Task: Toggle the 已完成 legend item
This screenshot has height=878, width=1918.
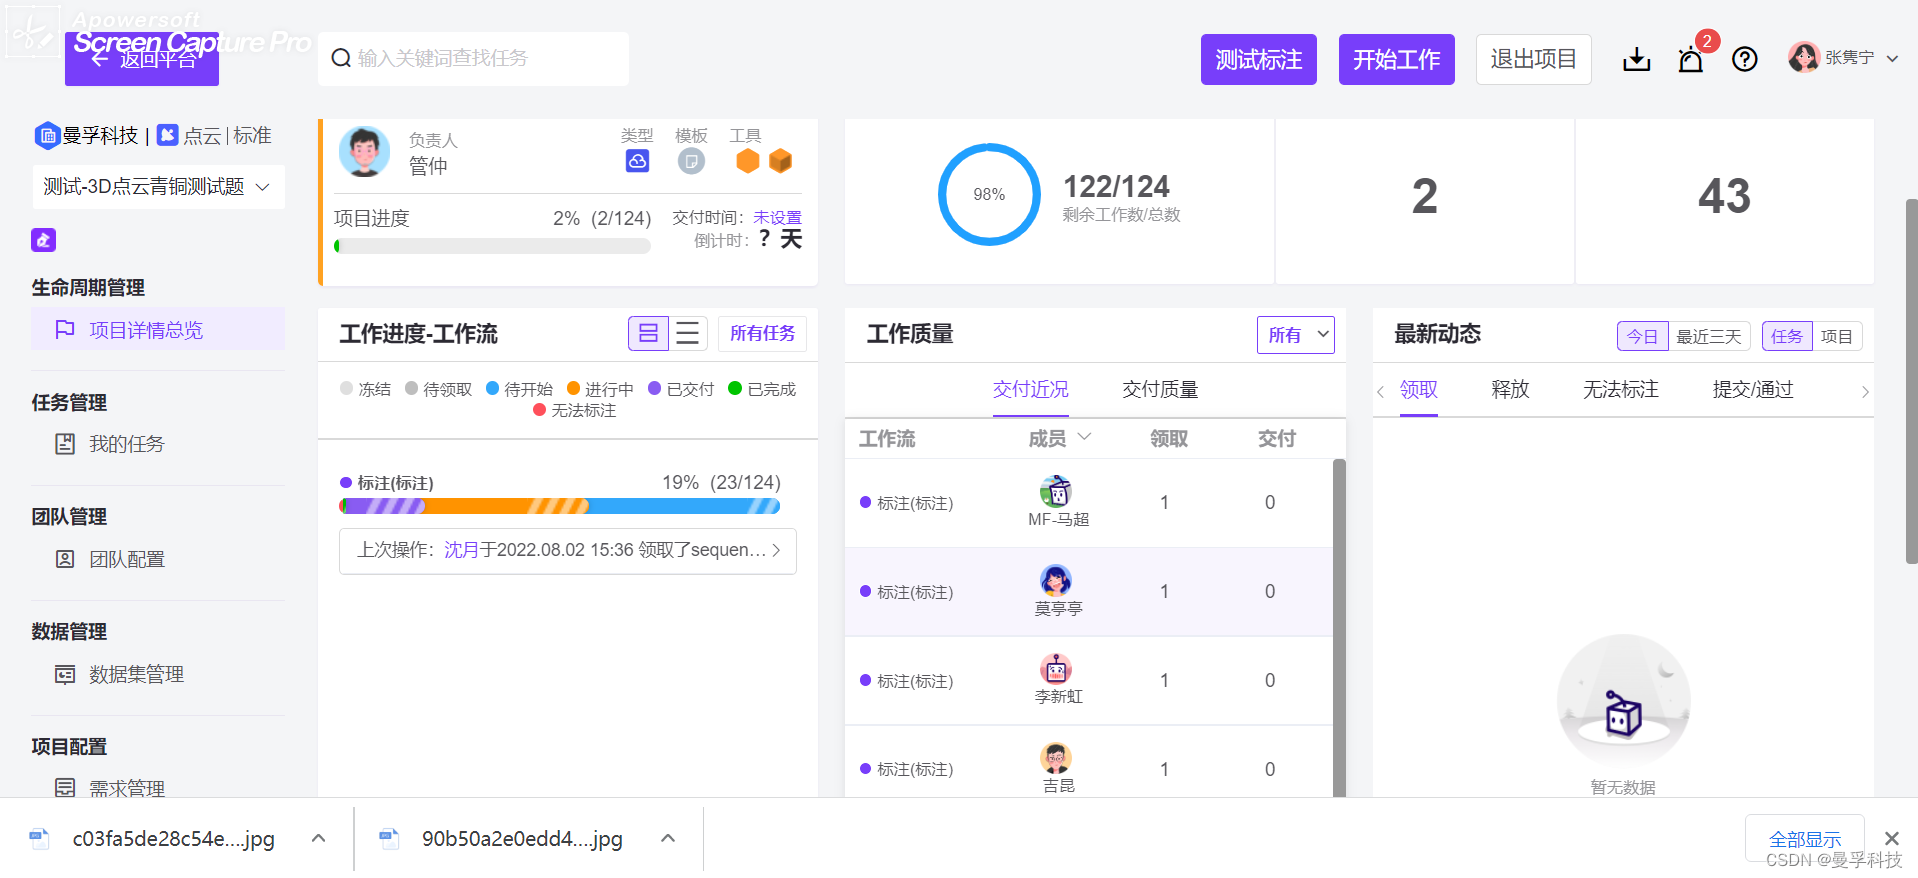Action: pyautogui.click(x=762, y=389)
